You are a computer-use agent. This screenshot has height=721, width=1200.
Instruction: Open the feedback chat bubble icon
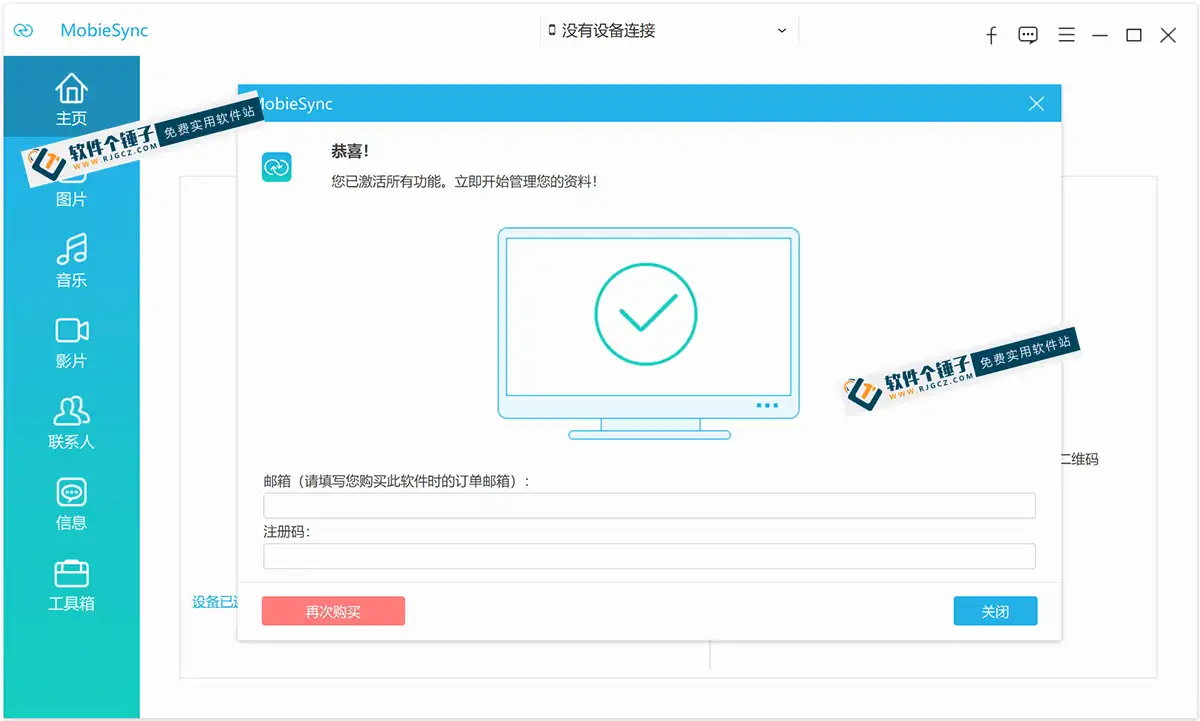tap(1028, 35)
